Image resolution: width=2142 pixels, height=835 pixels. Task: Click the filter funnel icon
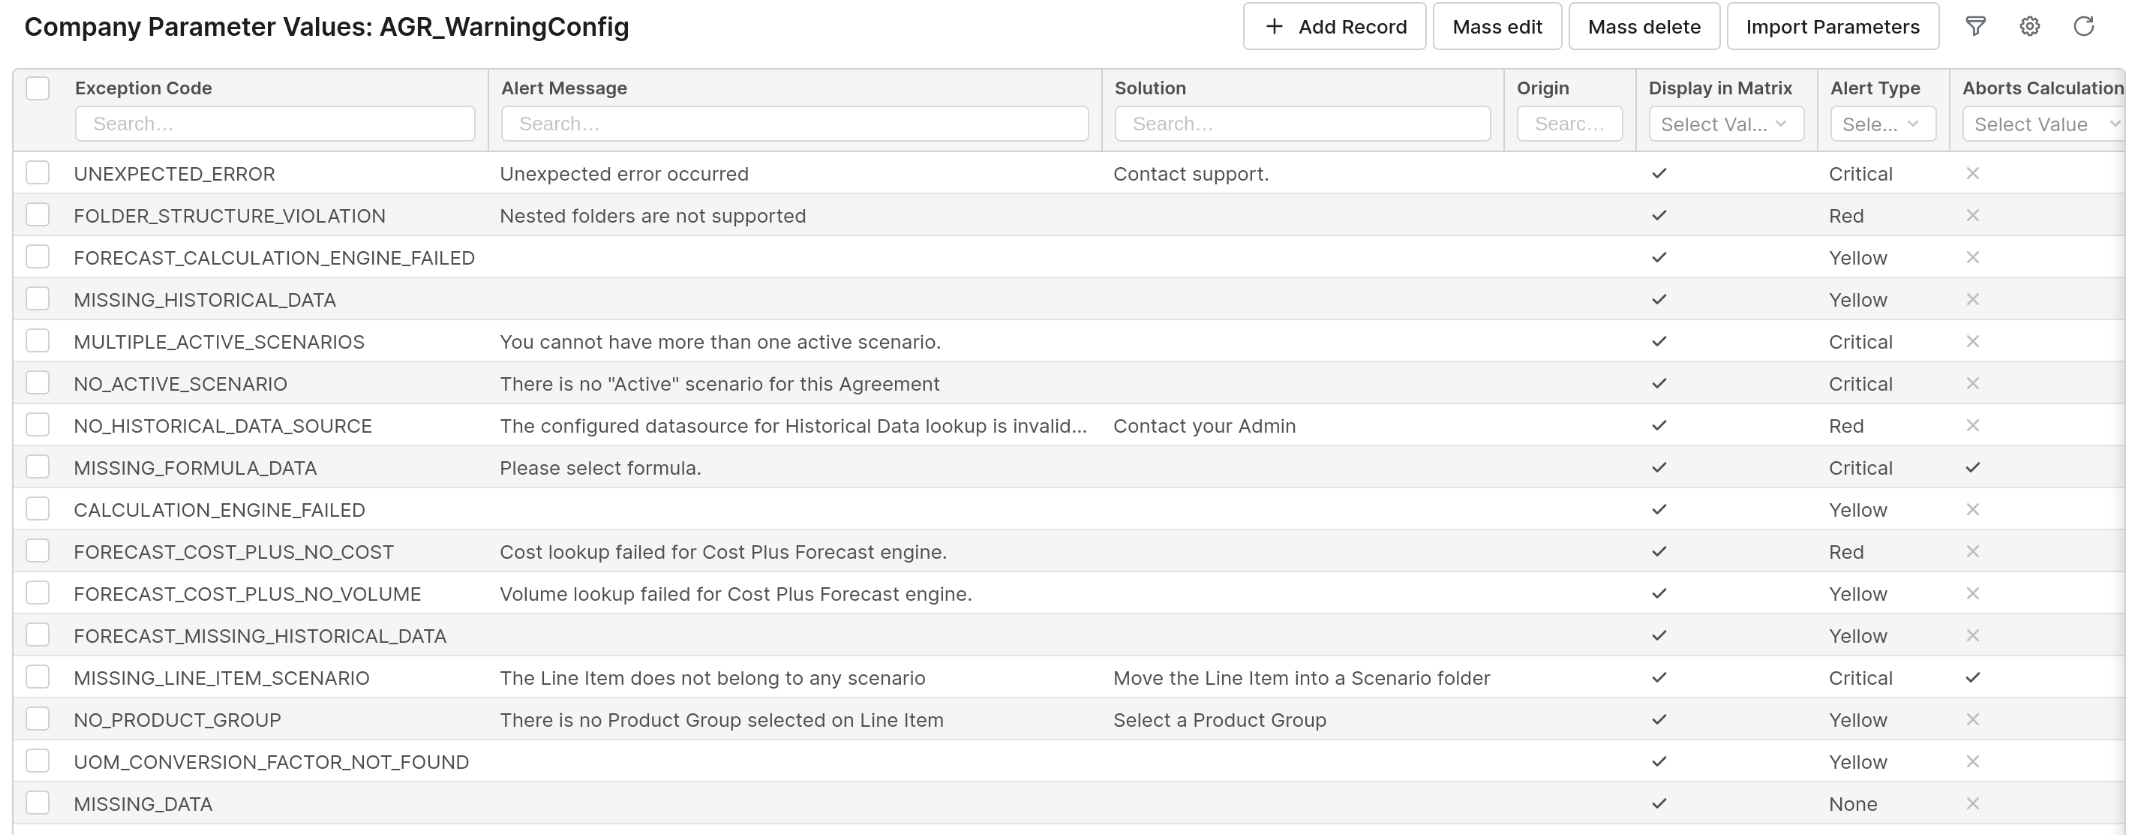point(1975,27)
